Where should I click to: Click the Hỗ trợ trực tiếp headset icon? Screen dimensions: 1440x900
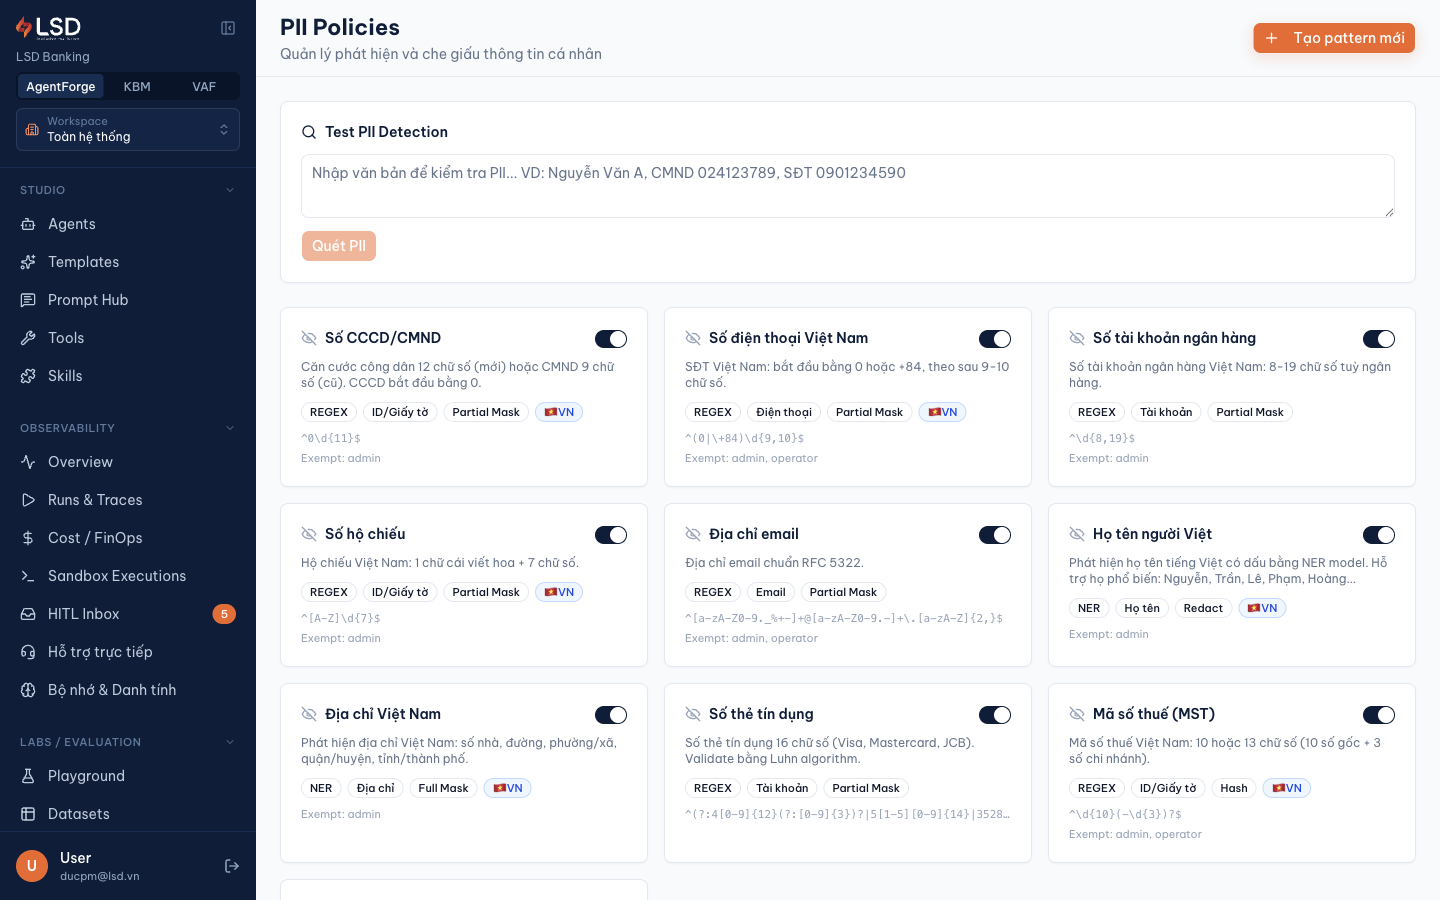[x=28, y=652]
